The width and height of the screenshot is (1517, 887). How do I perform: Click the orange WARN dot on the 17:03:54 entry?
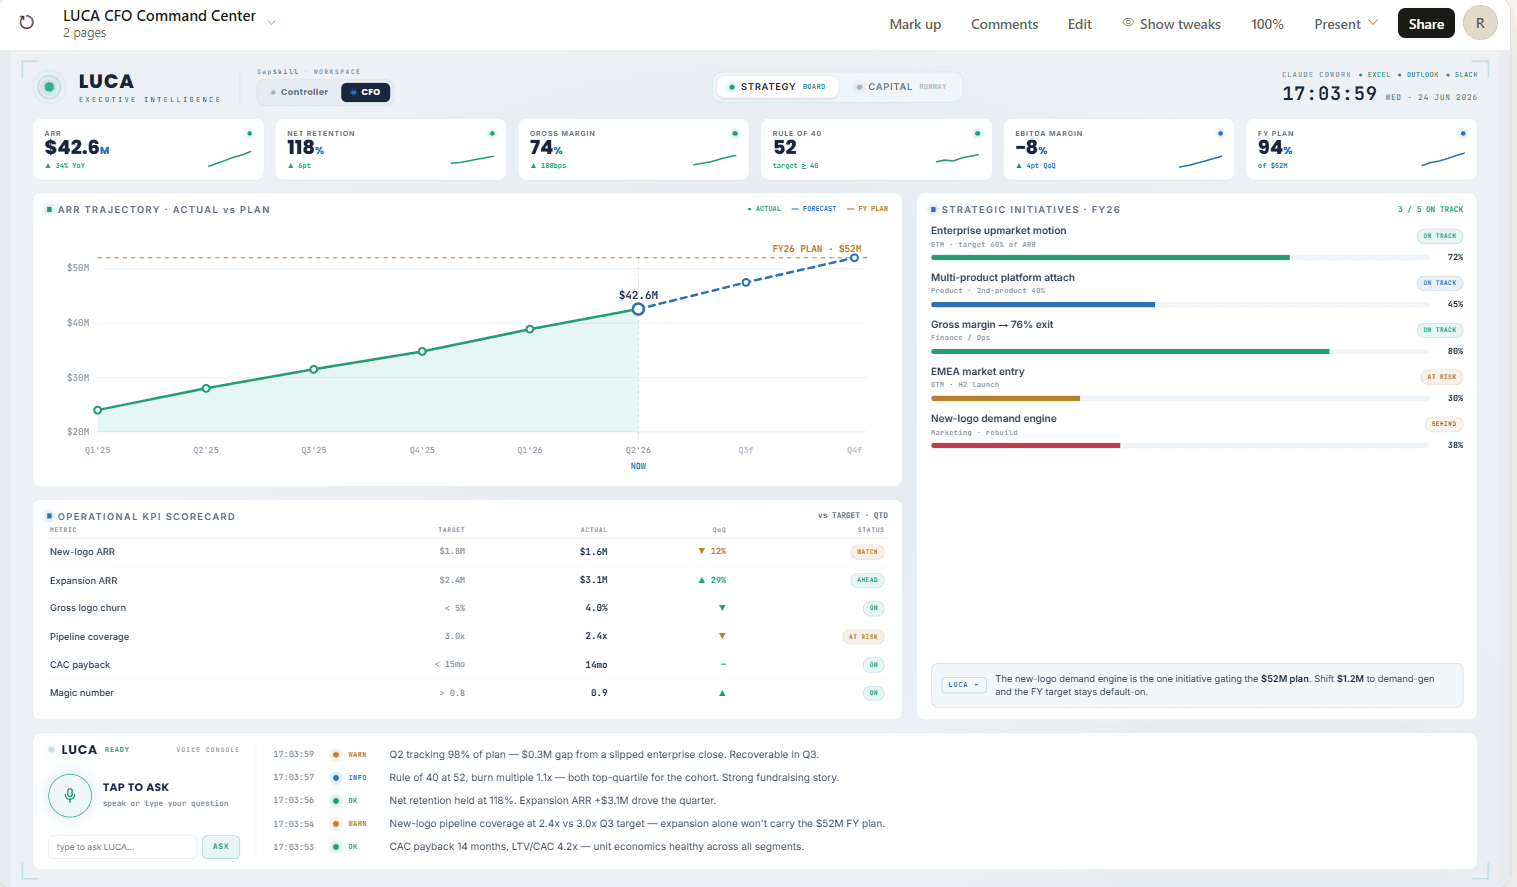(336, 824)
